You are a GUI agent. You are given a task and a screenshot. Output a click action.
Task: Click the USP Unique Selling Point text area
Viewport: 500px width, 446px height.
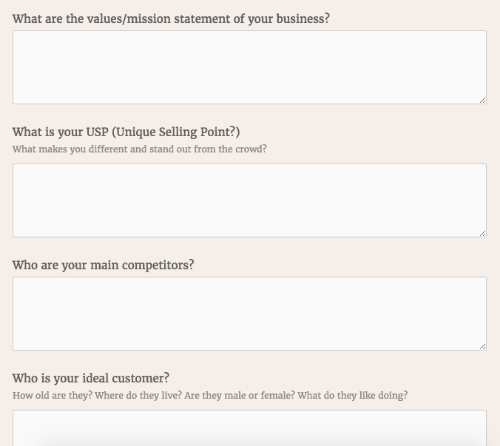pyautogui.click(x=250, y=200)
